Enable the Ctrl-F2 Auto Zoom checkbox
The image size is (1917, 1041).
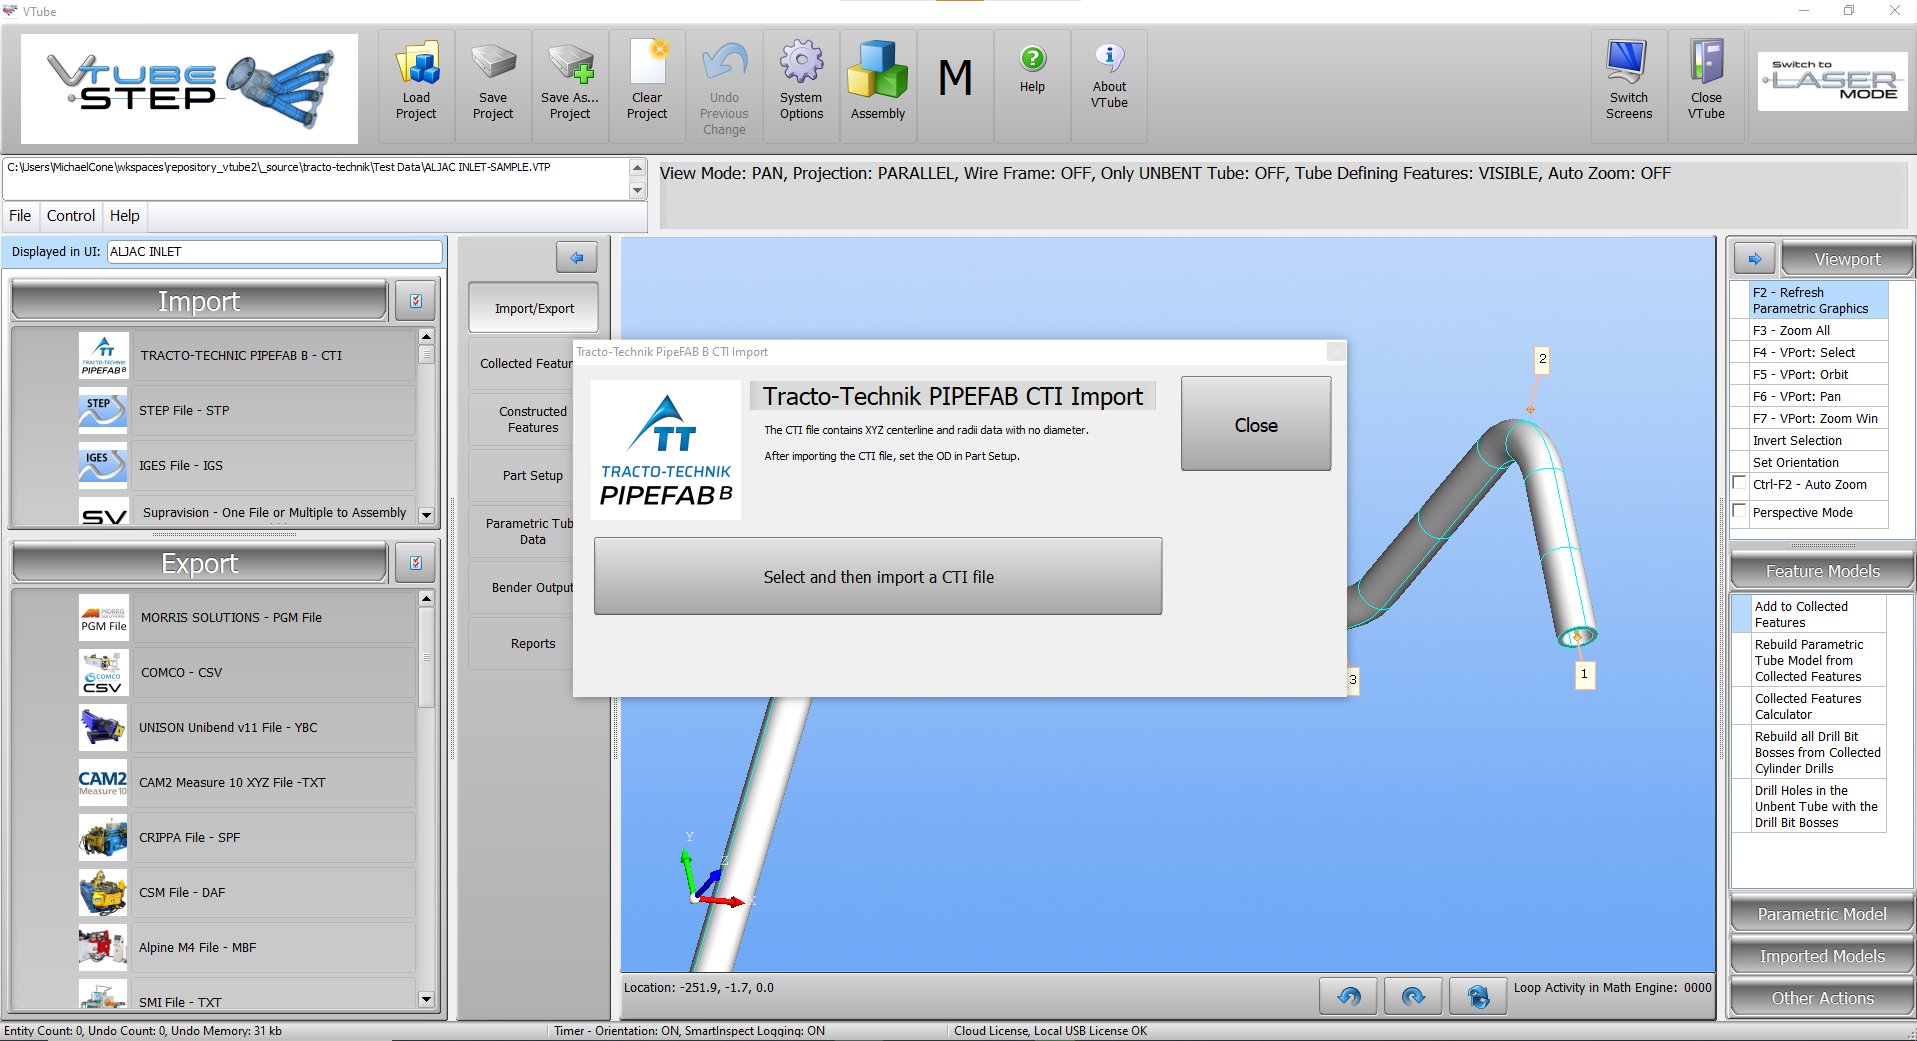click(x=1740, y=483)
